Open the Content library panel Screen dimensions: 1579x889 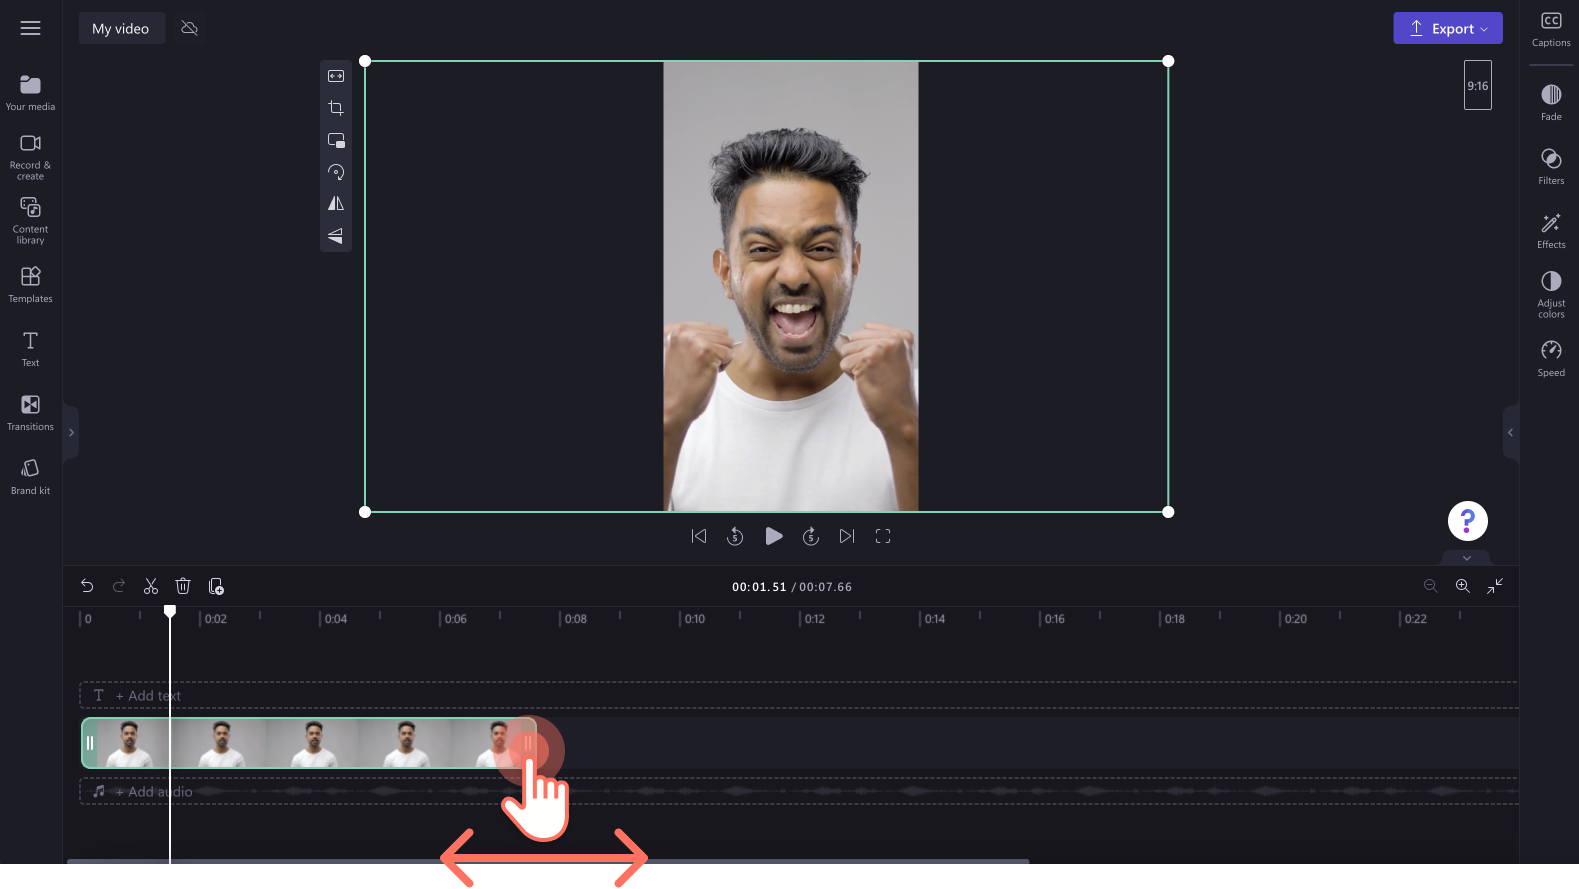[30, 220]
